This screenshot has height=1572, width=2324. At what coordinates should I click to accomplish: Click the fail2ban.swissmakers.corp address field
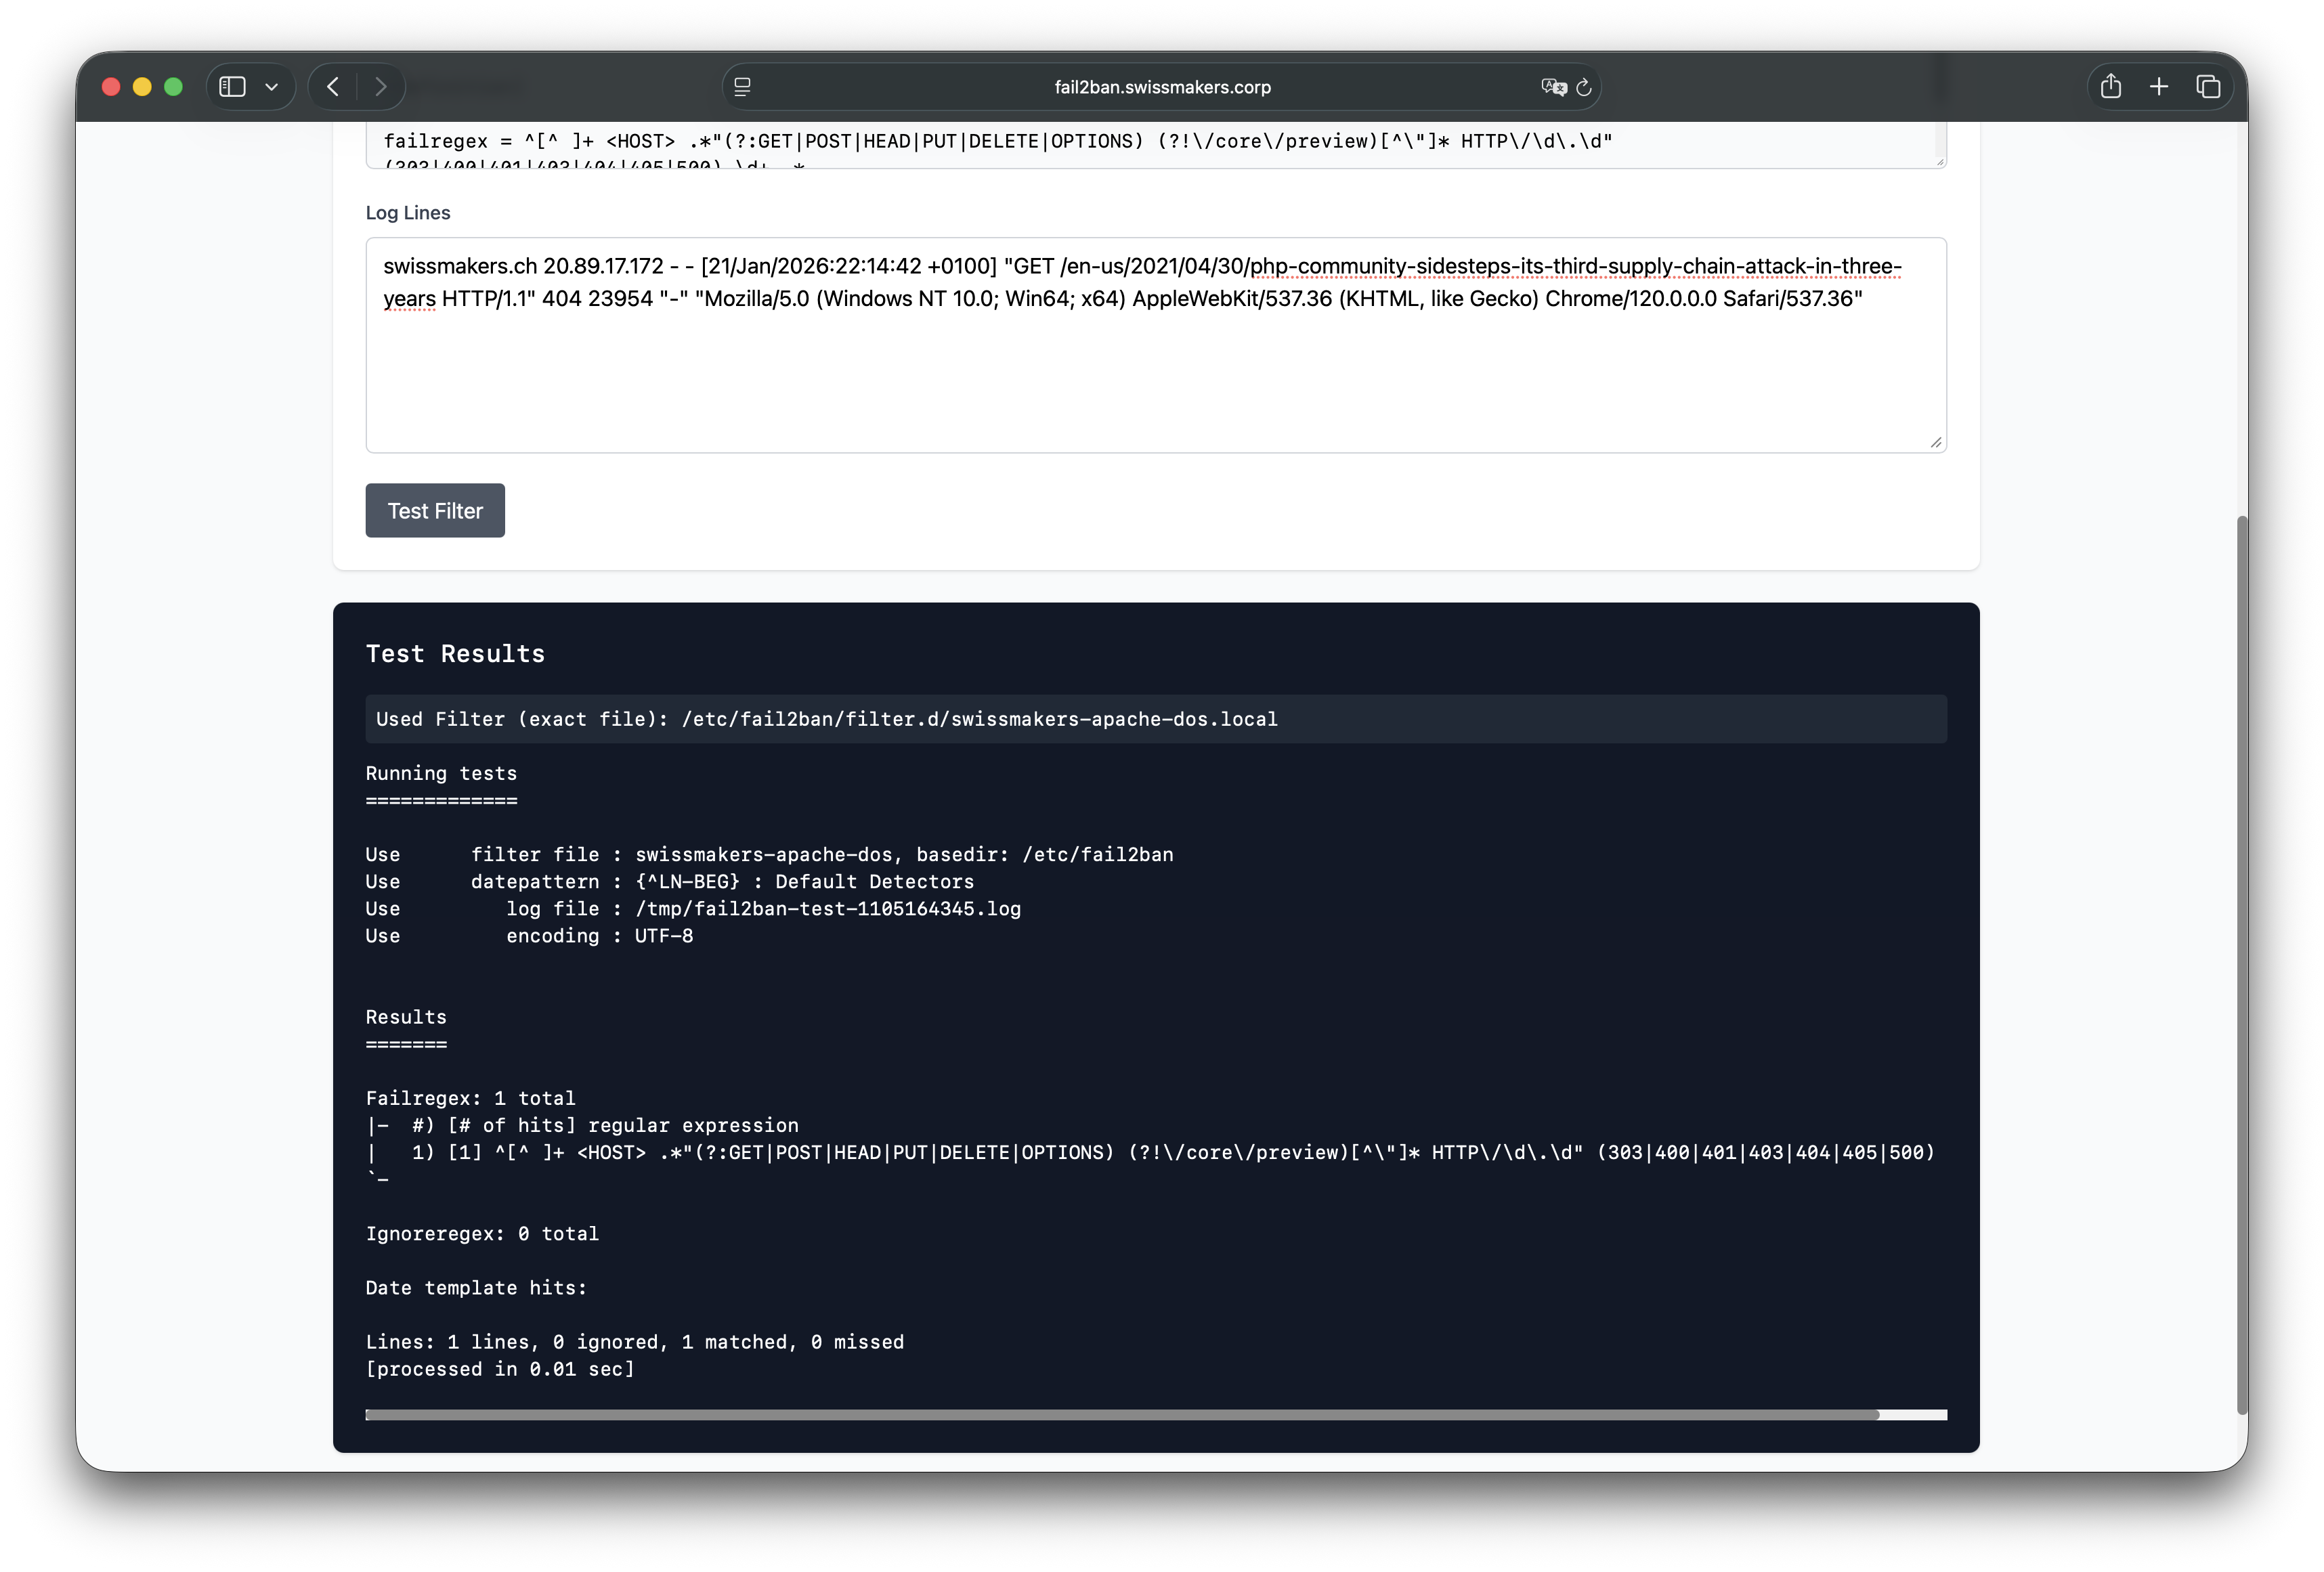pos(1162,87)
